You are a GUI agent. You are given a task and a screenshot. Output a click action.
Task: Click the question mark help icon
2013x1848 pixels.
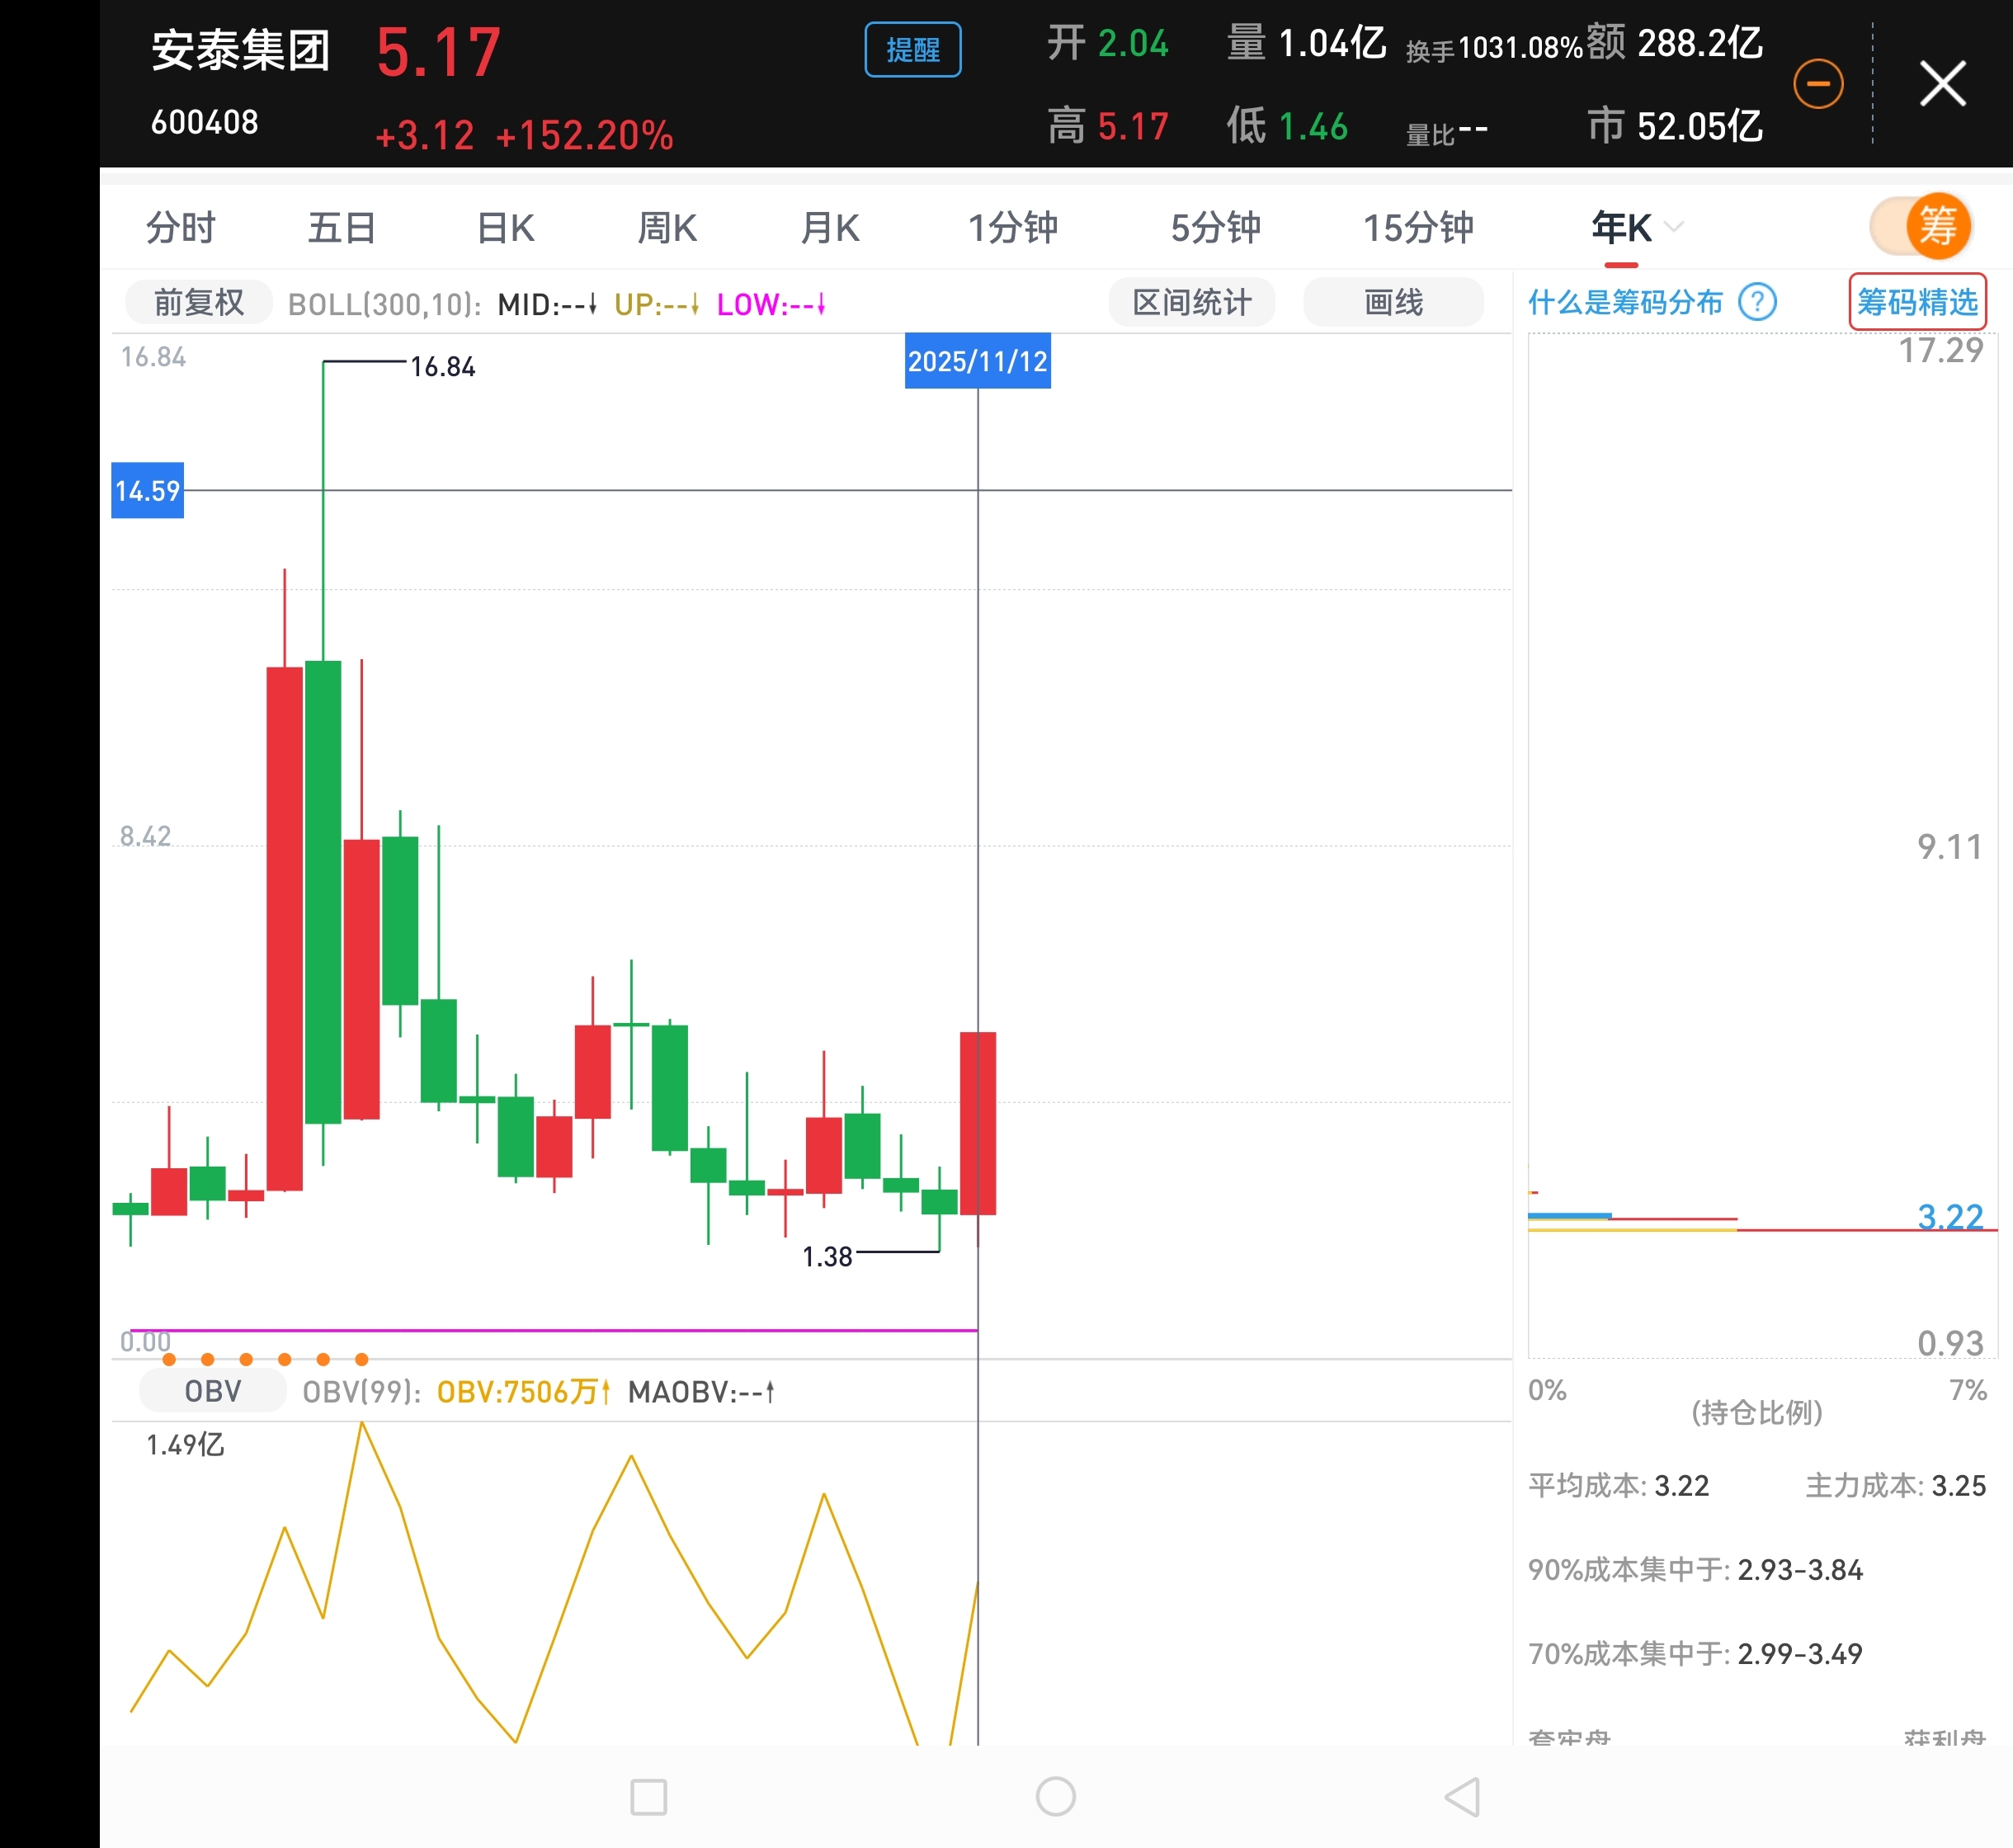pos(1757,302)
